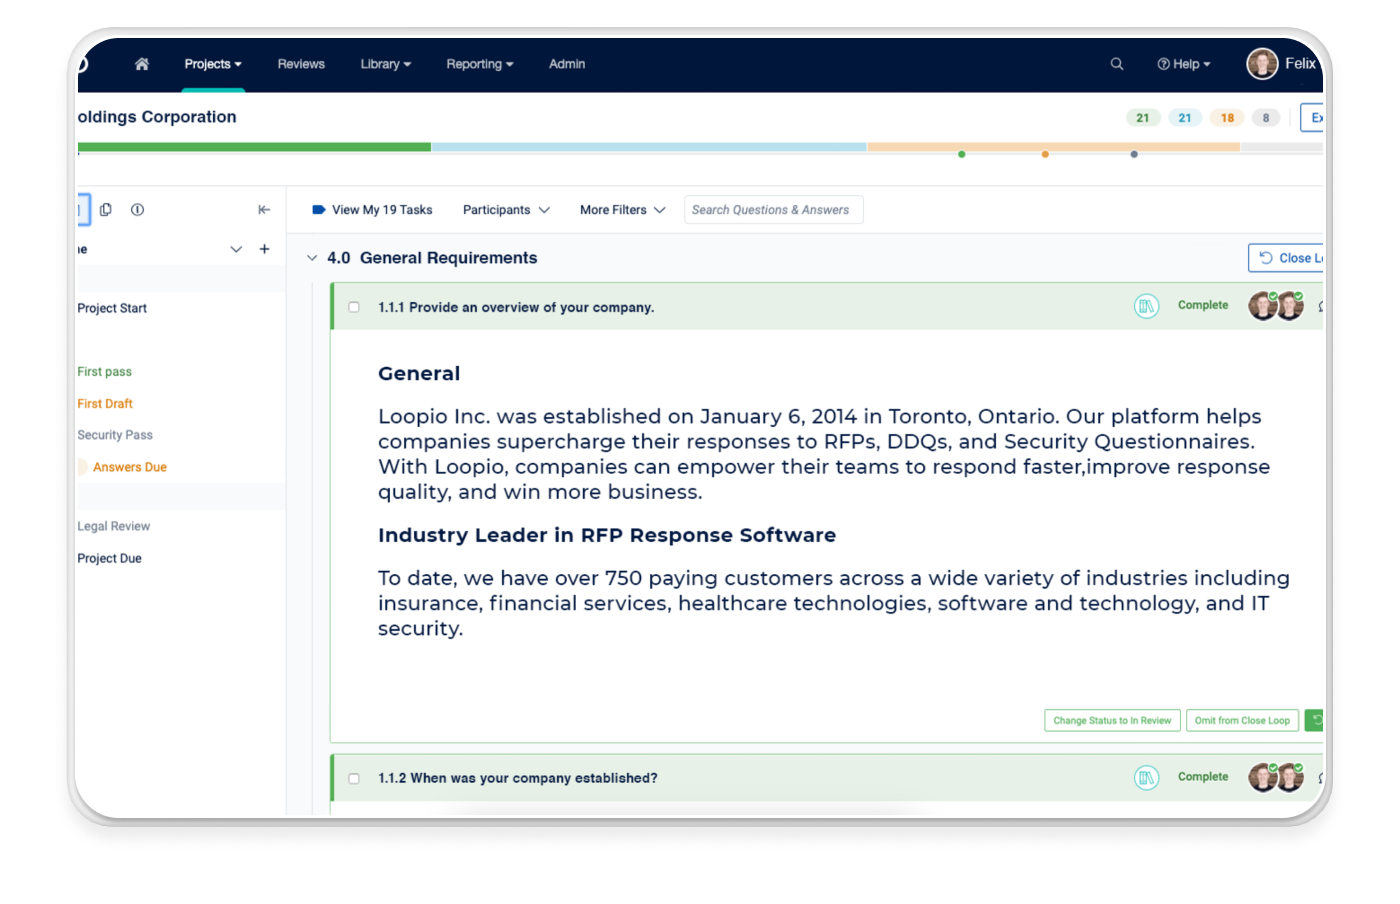Click Felix's profile avatar
Image resolution: width=1400 pixels, height=904 pixels.
pos(1262,64)
